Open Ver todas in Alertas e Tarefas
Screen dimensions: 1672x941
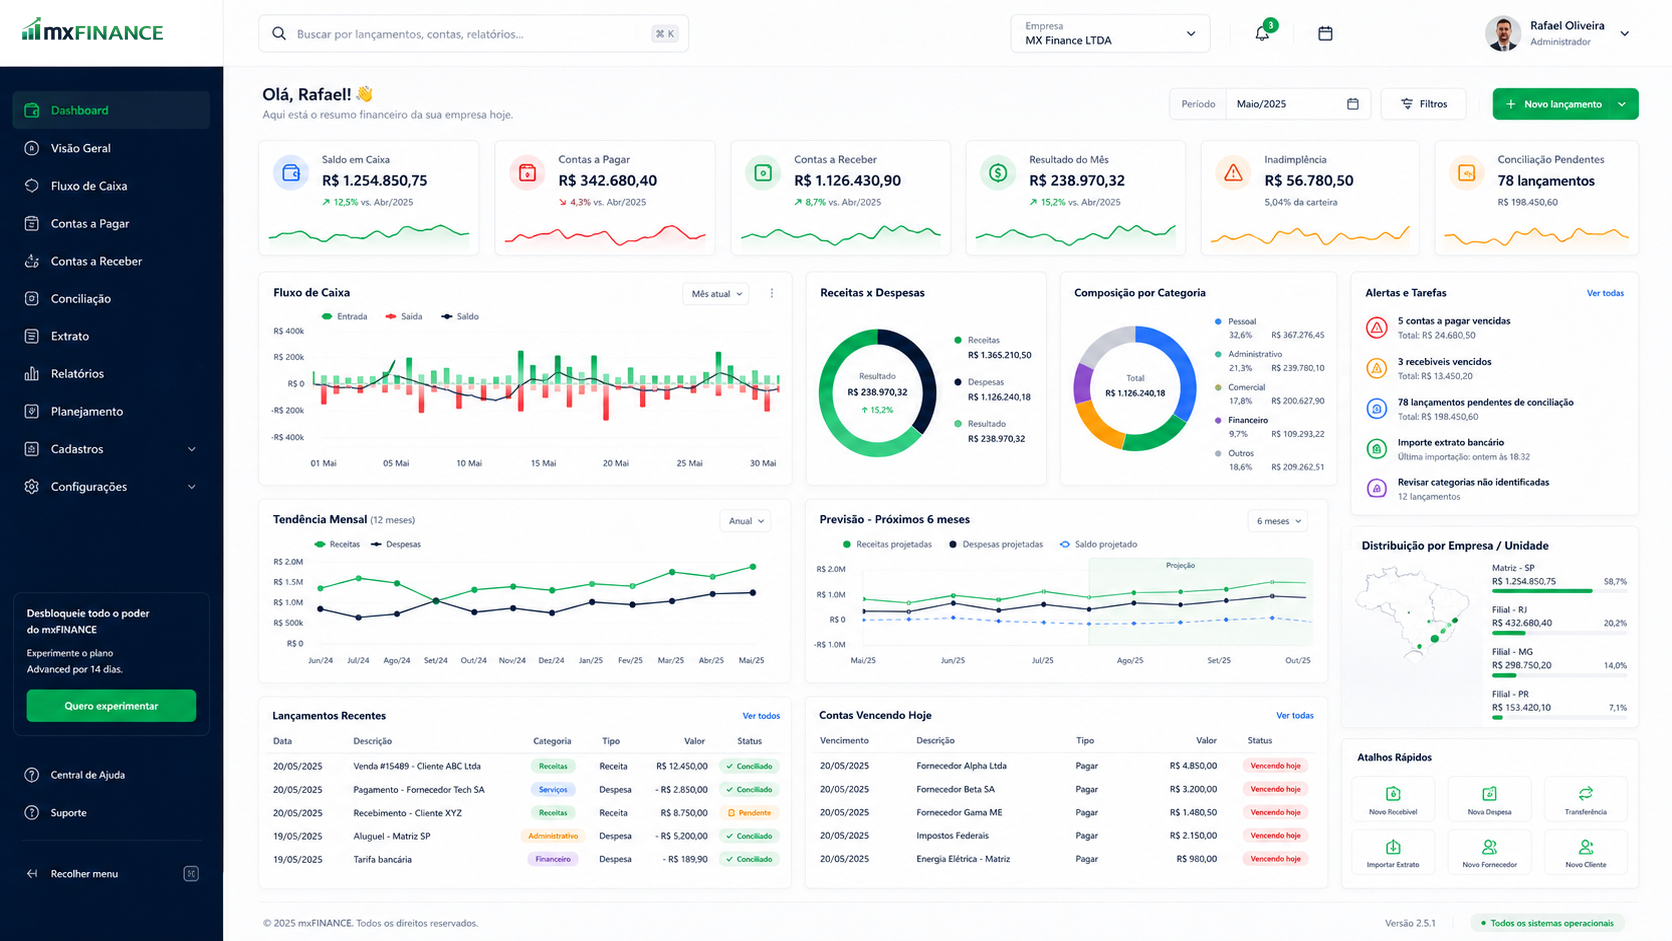pos(1605,293)
